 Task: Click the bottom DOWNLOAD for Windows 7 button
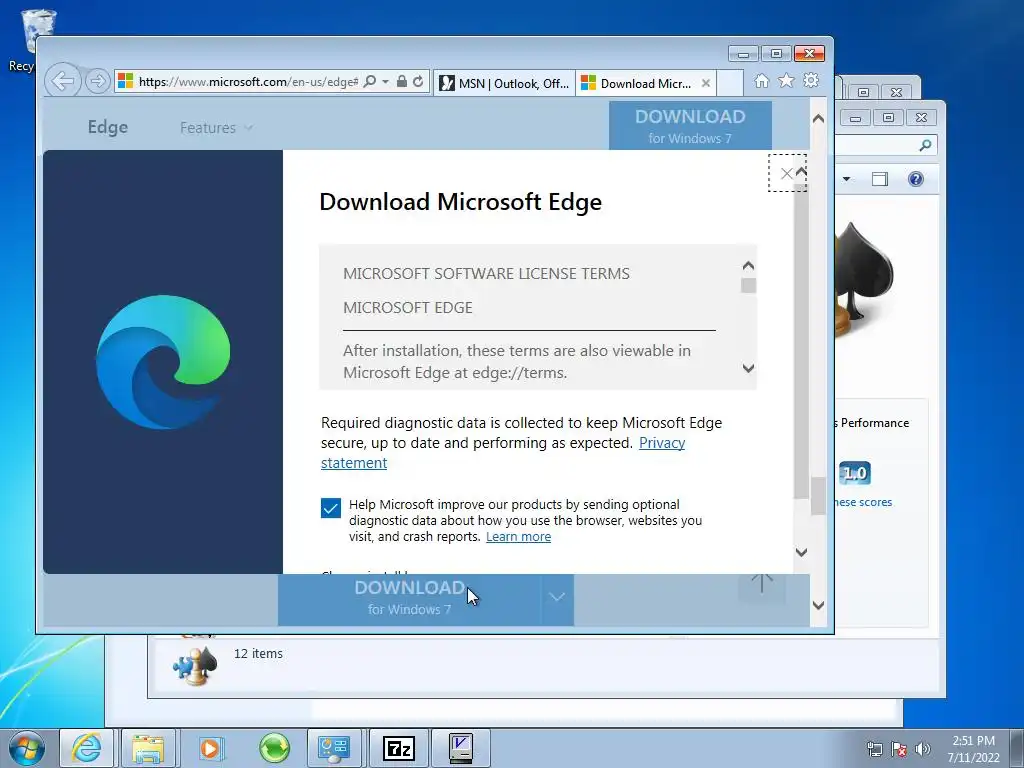[409, 598]
